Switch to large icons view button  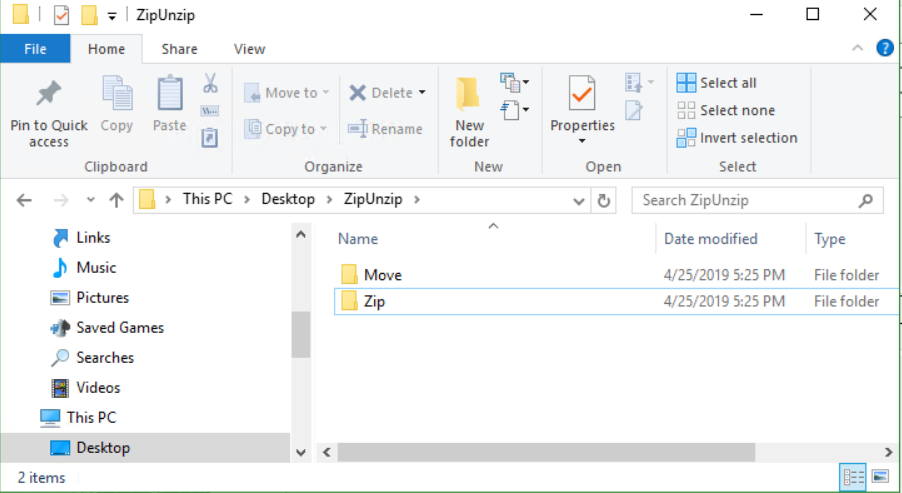pyautogui.click(x=880, y=477)
